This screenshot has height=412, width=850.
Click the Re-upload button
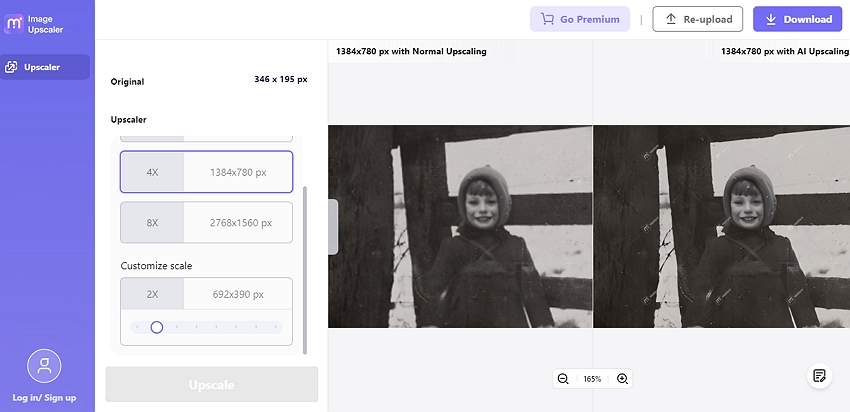[x=697, y=19]
